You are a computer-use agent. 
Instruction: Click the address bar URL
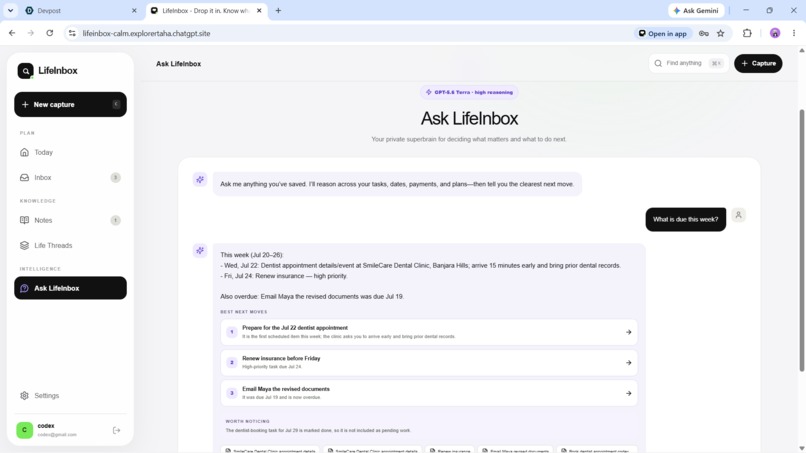146,33
